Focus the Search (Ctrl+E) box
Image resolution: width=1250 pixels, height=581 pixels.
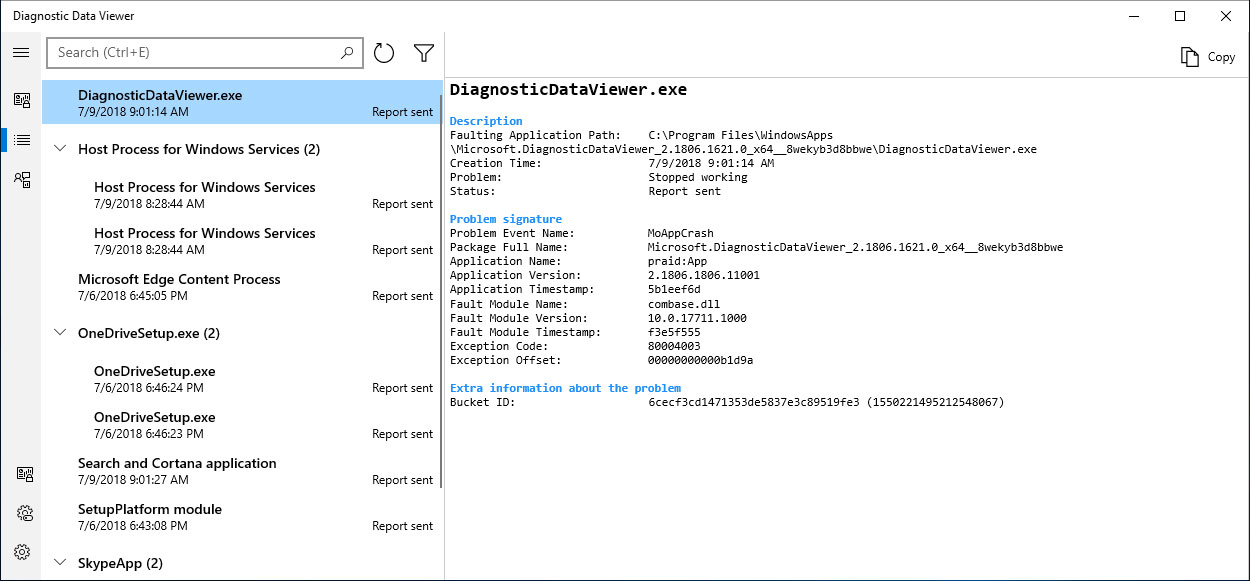point(204,53)
